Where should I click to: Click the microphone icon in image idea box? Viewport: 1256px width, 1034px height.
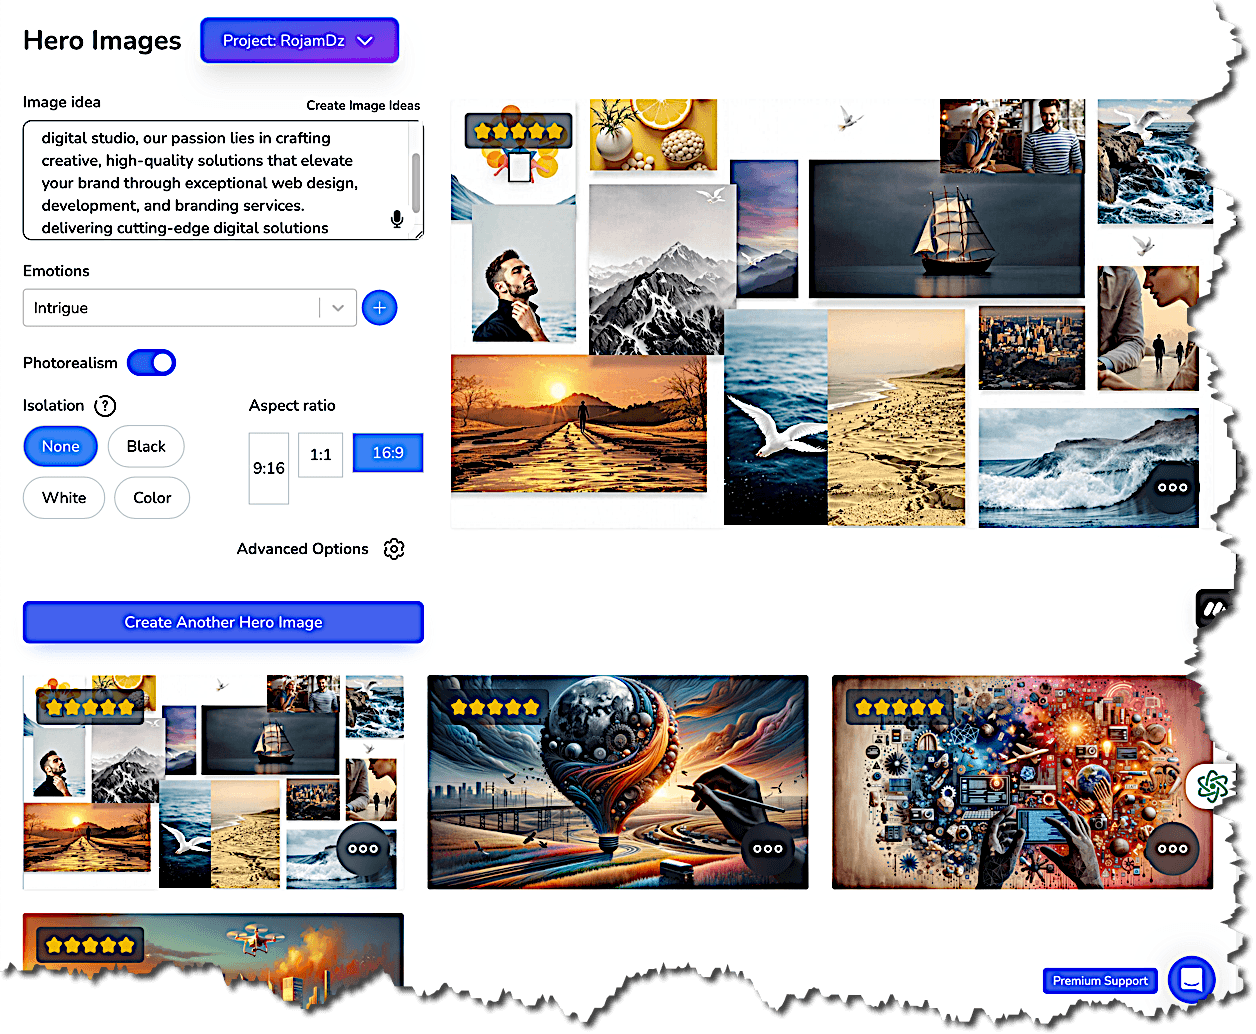coord(397,219)
